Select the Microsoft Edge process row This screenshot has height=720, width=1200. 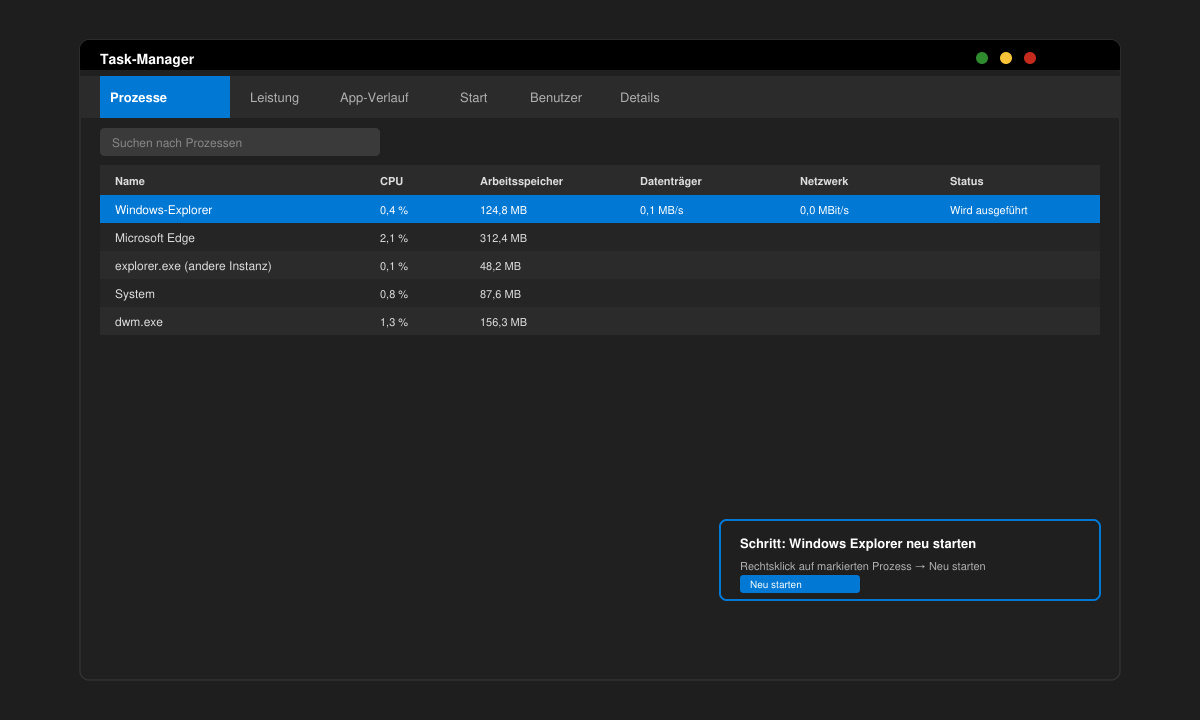[600, 238]
